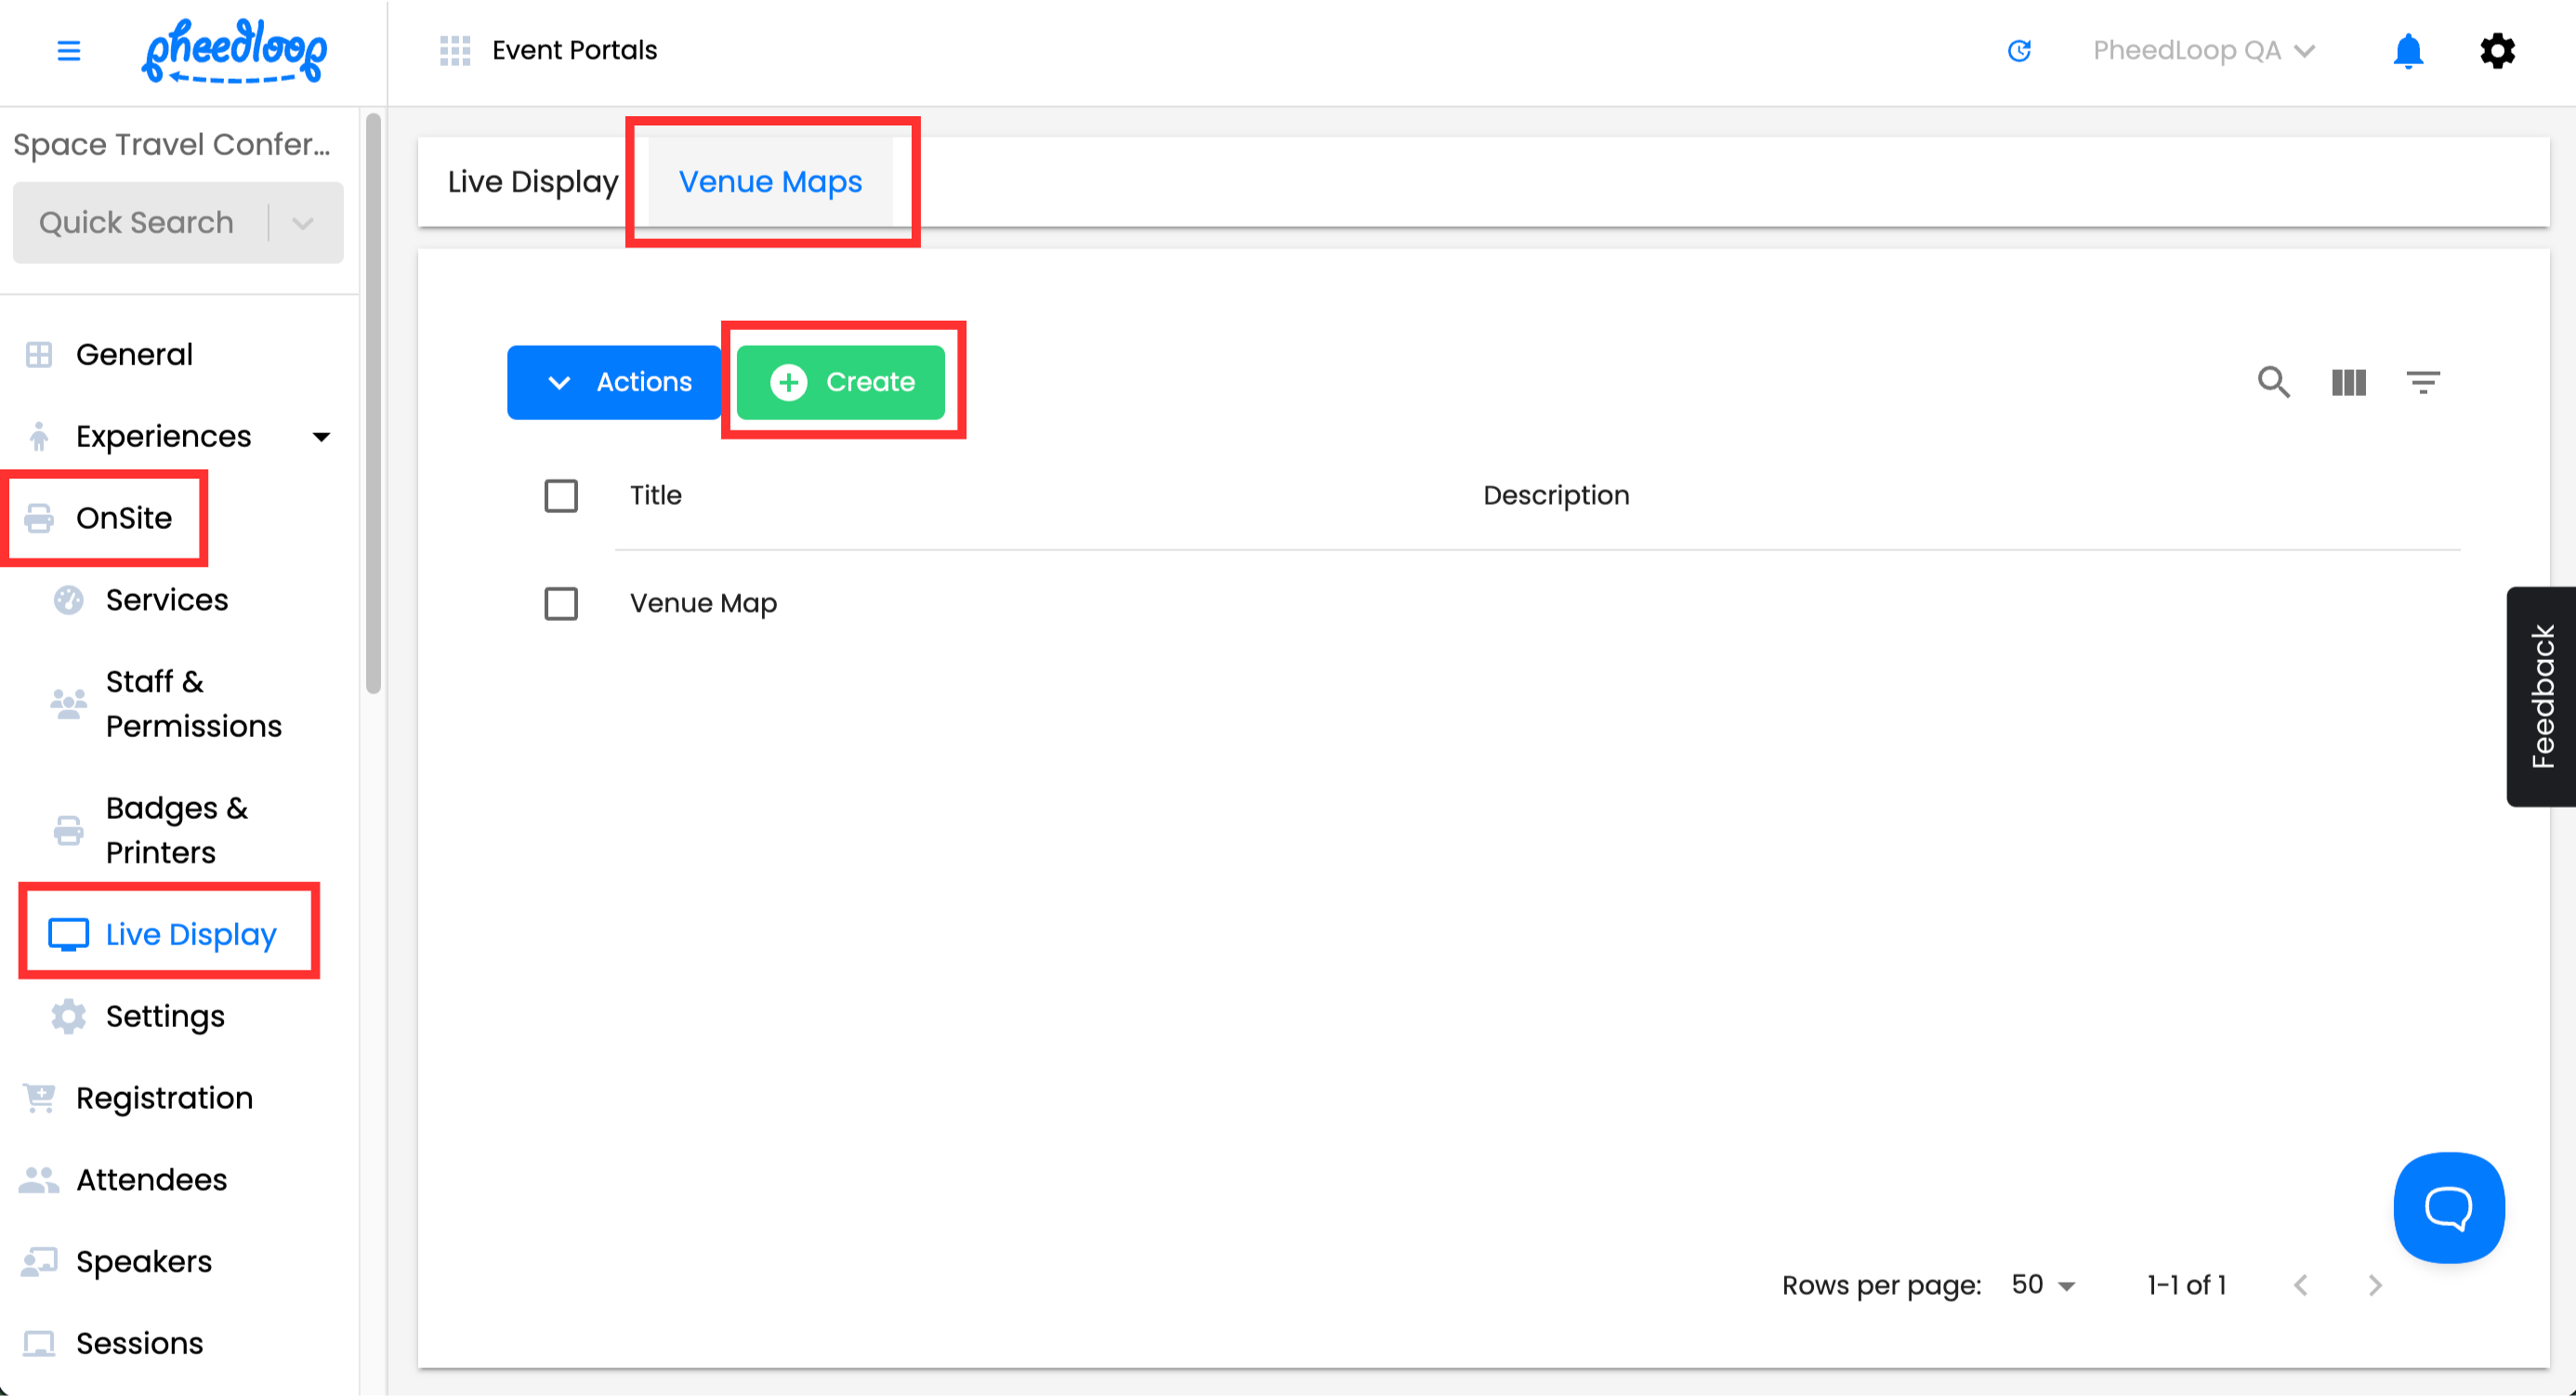Click the hamburger menu icon
Viewport: 2576px width, 1396px height.
pos(68,50)
